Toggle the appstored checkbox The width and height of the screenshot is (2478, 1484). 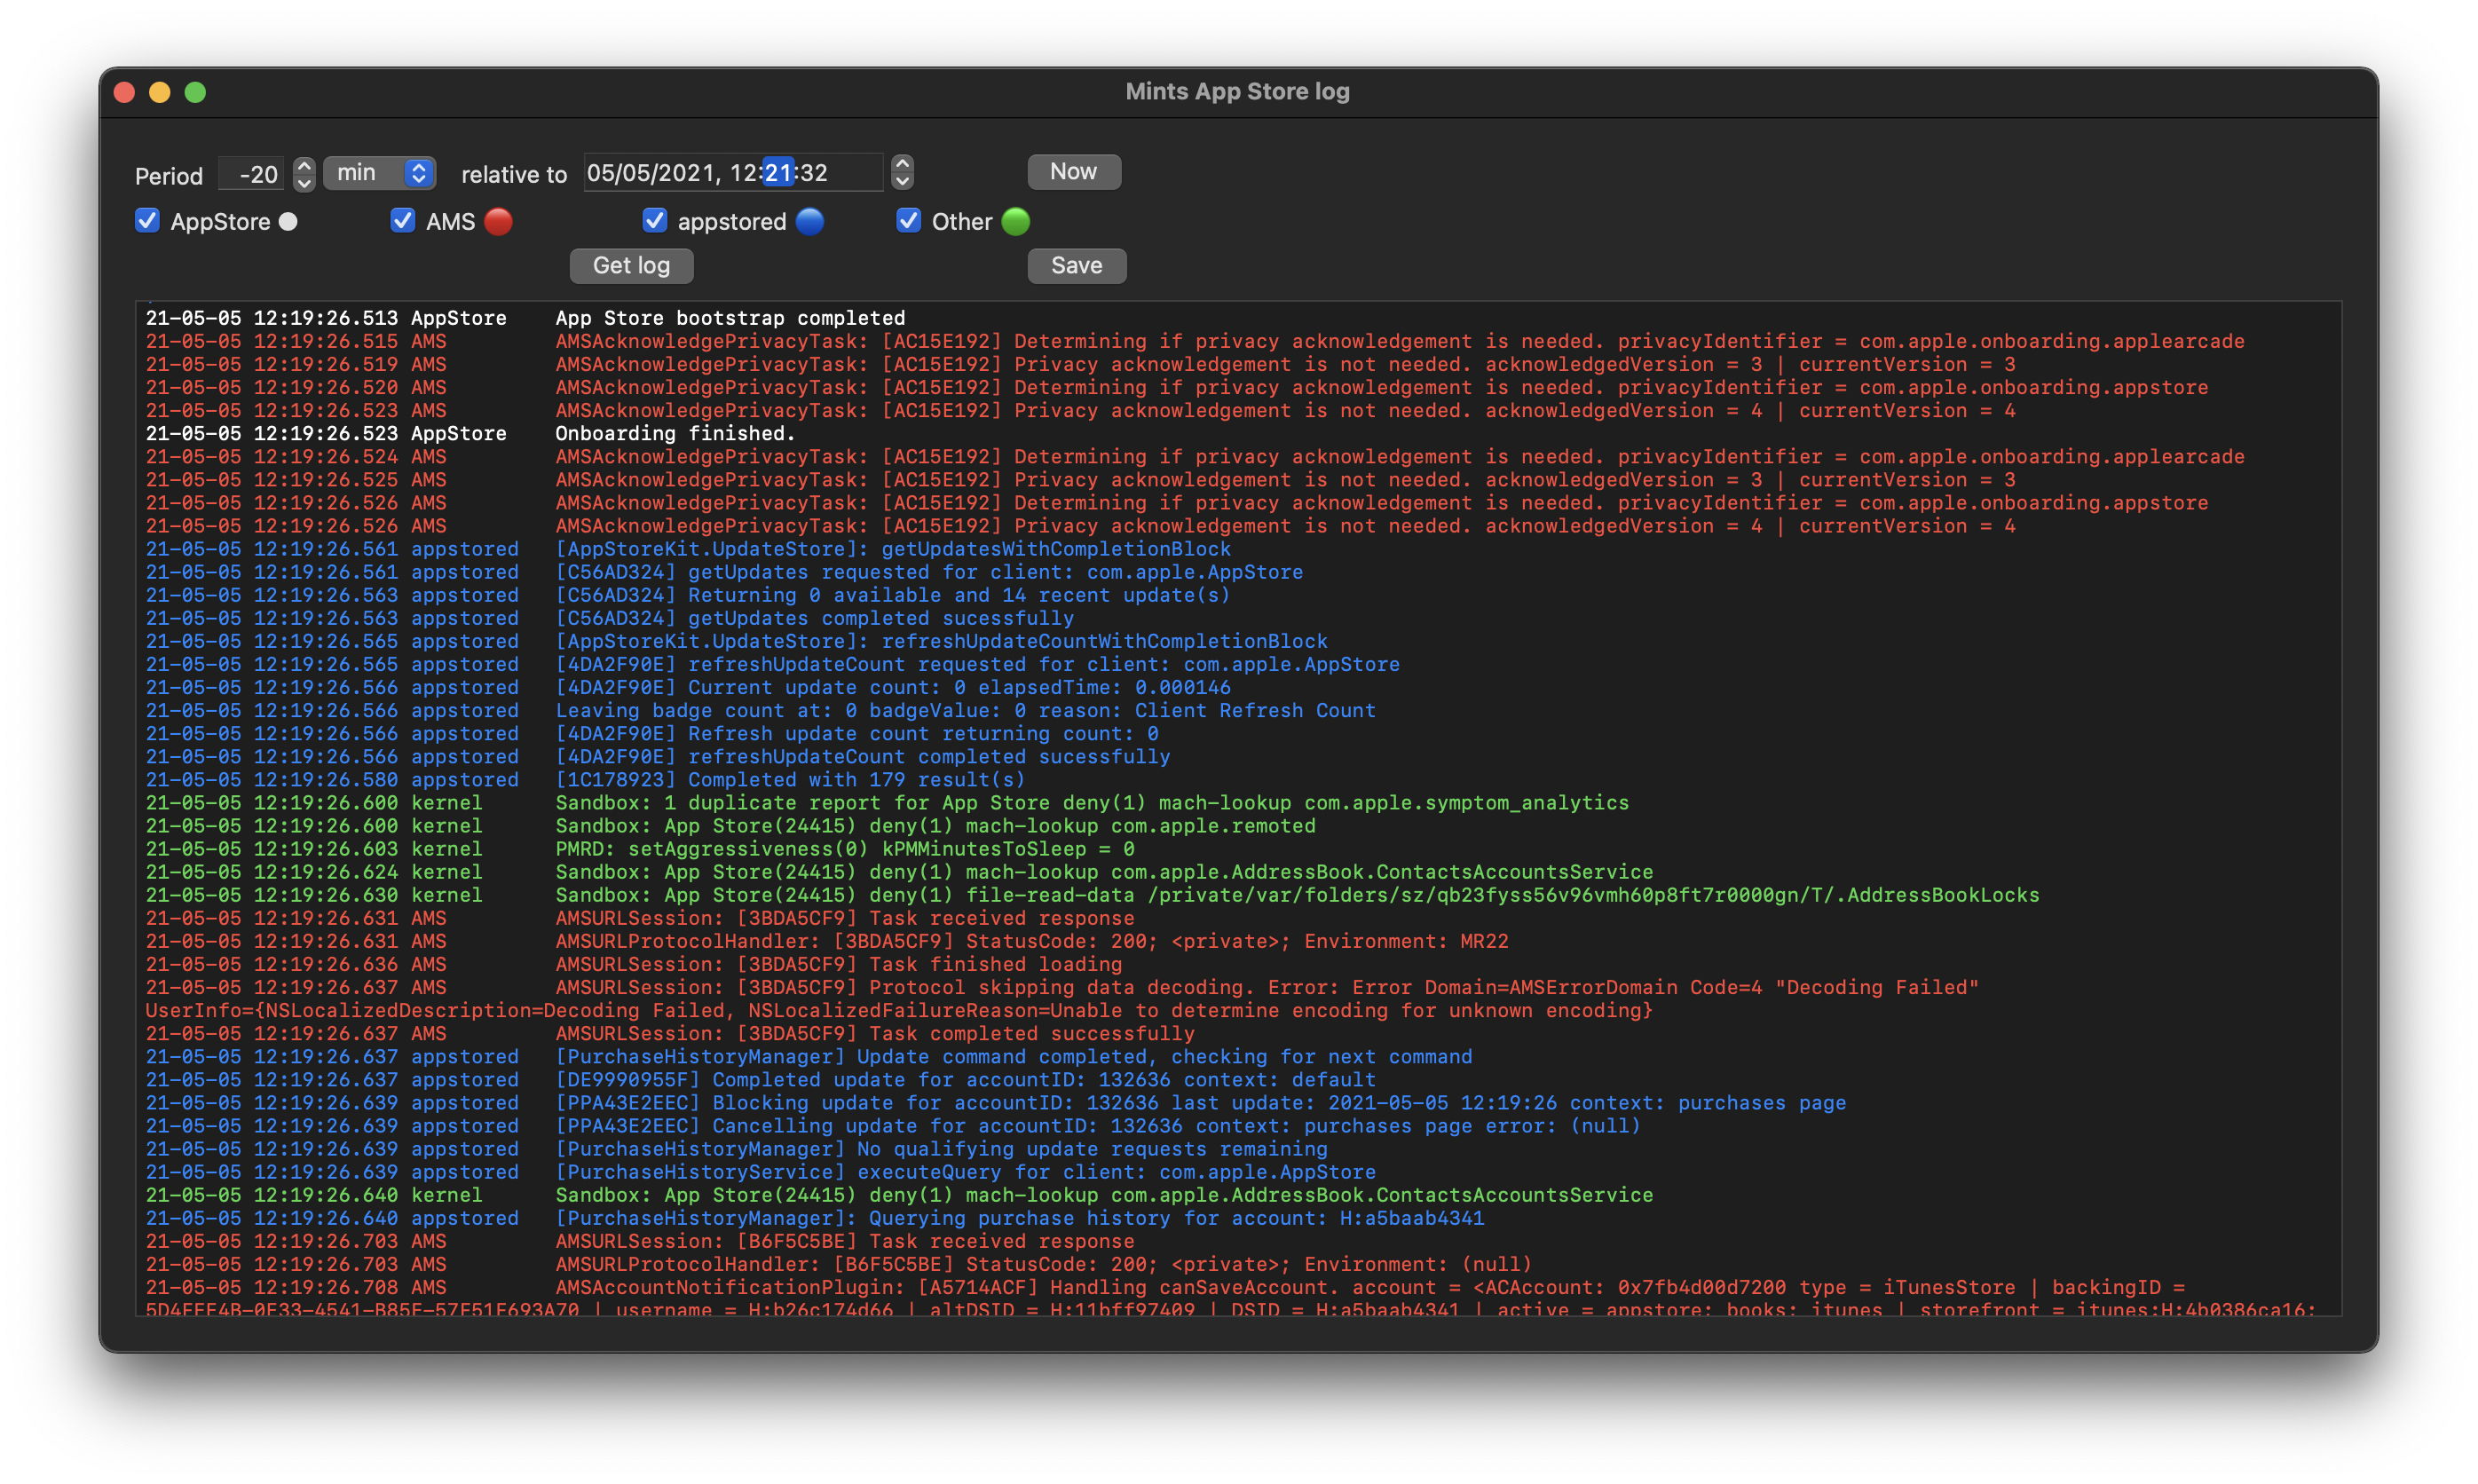click(x=654, y=221)
